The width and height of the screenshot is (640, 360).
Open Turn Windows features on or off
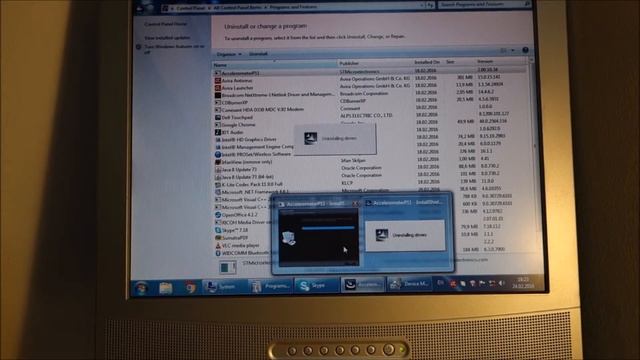pos(174,49)
